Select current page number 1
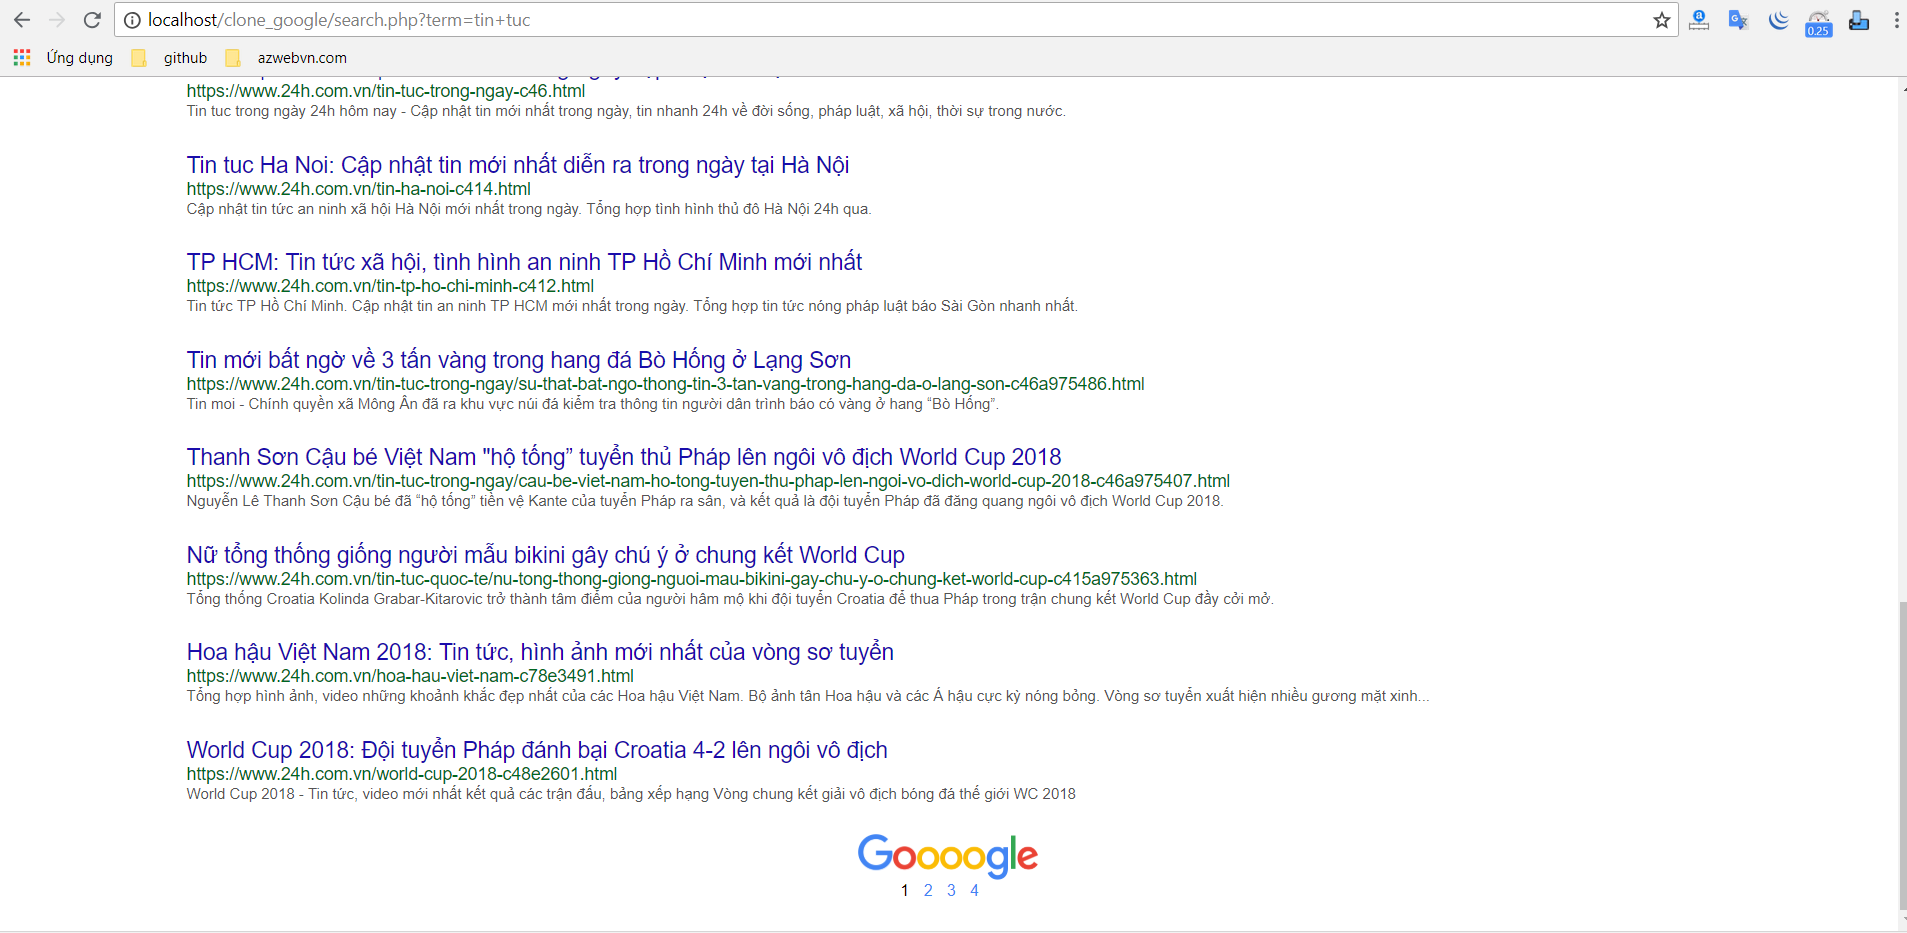Viewport: 1907px width, 933px height. [905, 890]
